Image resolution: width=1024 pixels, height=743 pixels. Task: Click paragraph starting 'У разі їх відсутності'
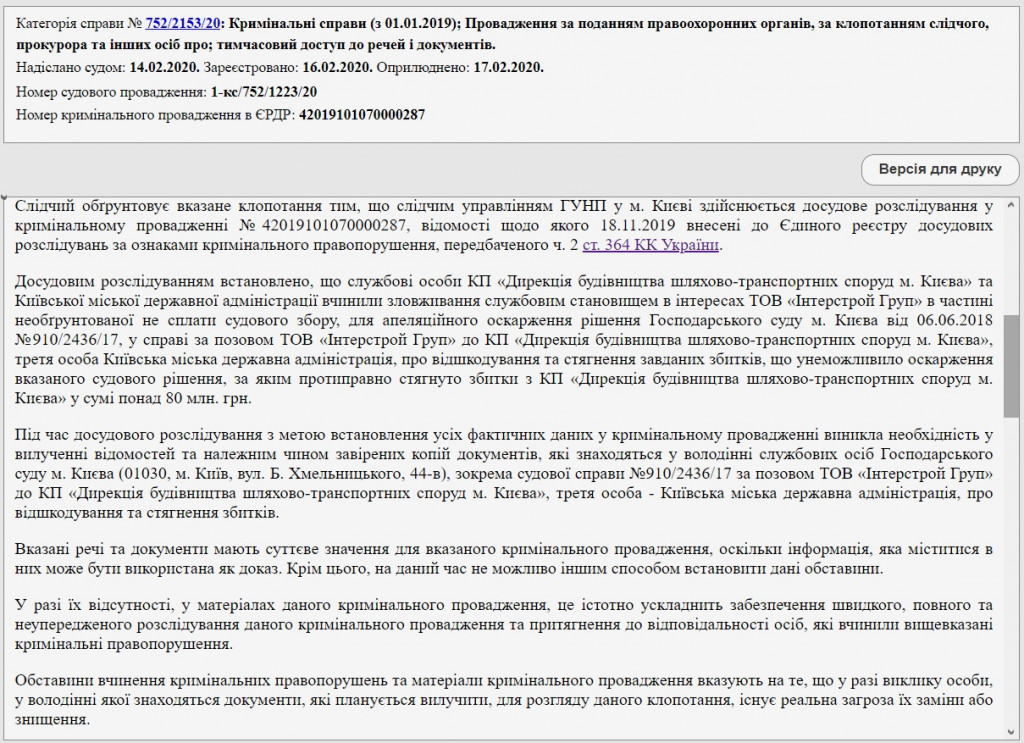(500, 625)
